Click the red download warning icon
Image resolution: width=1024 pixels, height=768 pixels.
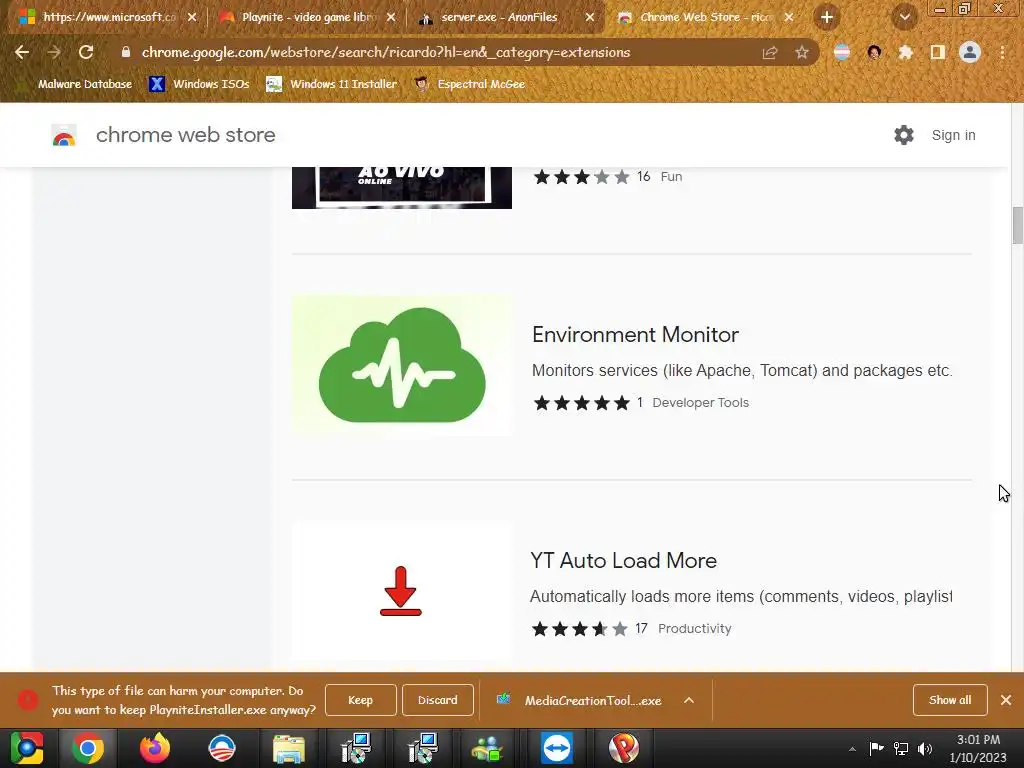click(x=27, y=700)
